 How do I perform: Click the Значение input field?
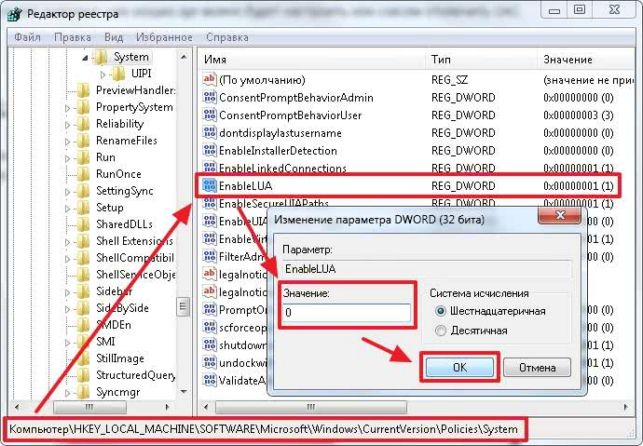point(347,313)
